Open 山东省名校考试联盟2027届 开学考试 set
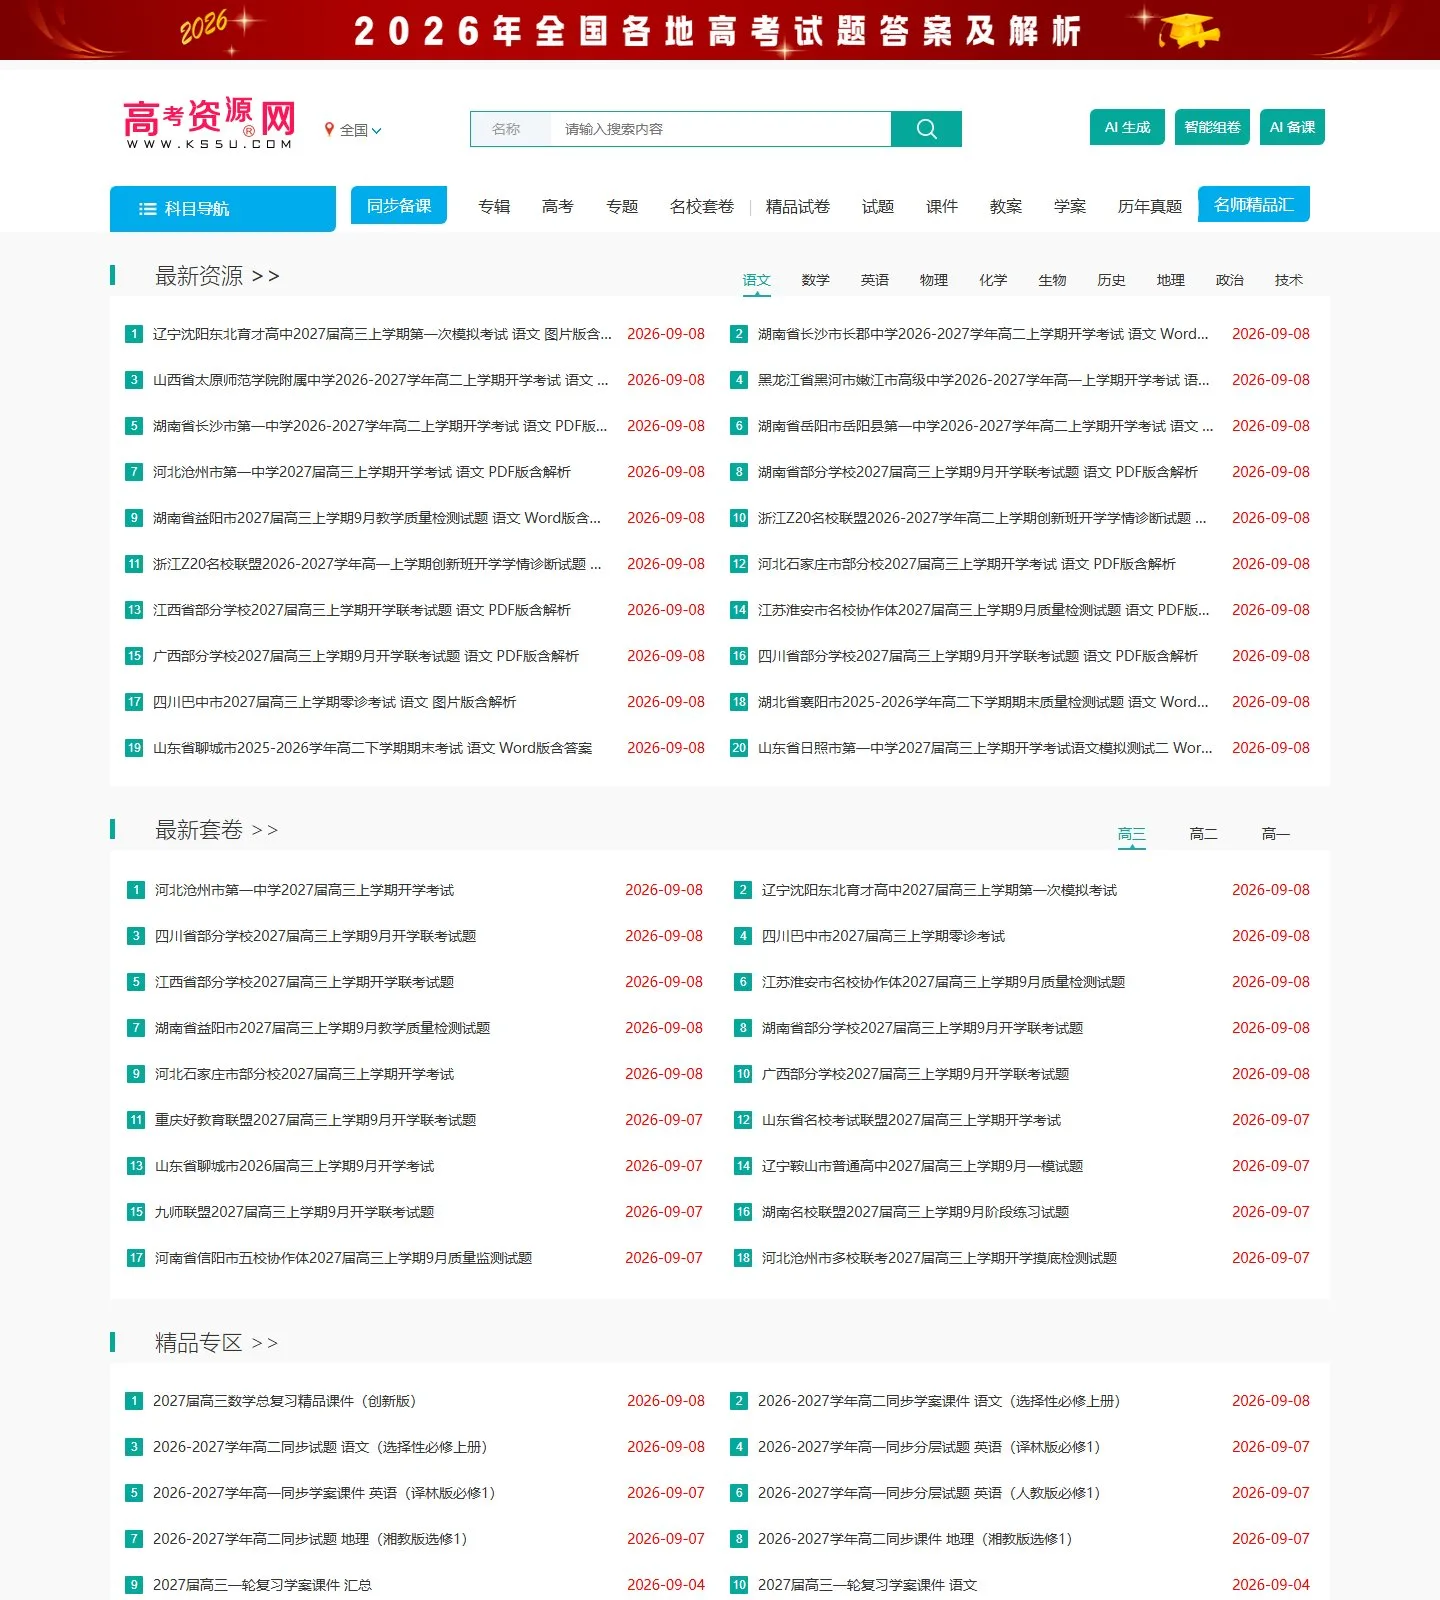This screenshot has height=1600, width=1440. pos(911,1120)
